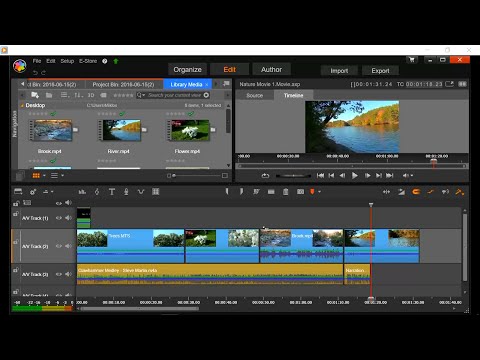The image size is (480, 360).
Task: Add a marker with the orange marker icon
Action: 312,192
